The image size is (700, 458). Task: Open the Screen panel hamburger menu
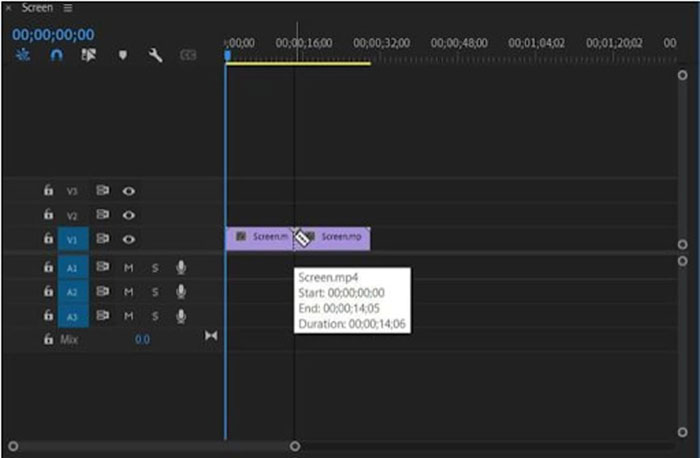pos(68,8)
